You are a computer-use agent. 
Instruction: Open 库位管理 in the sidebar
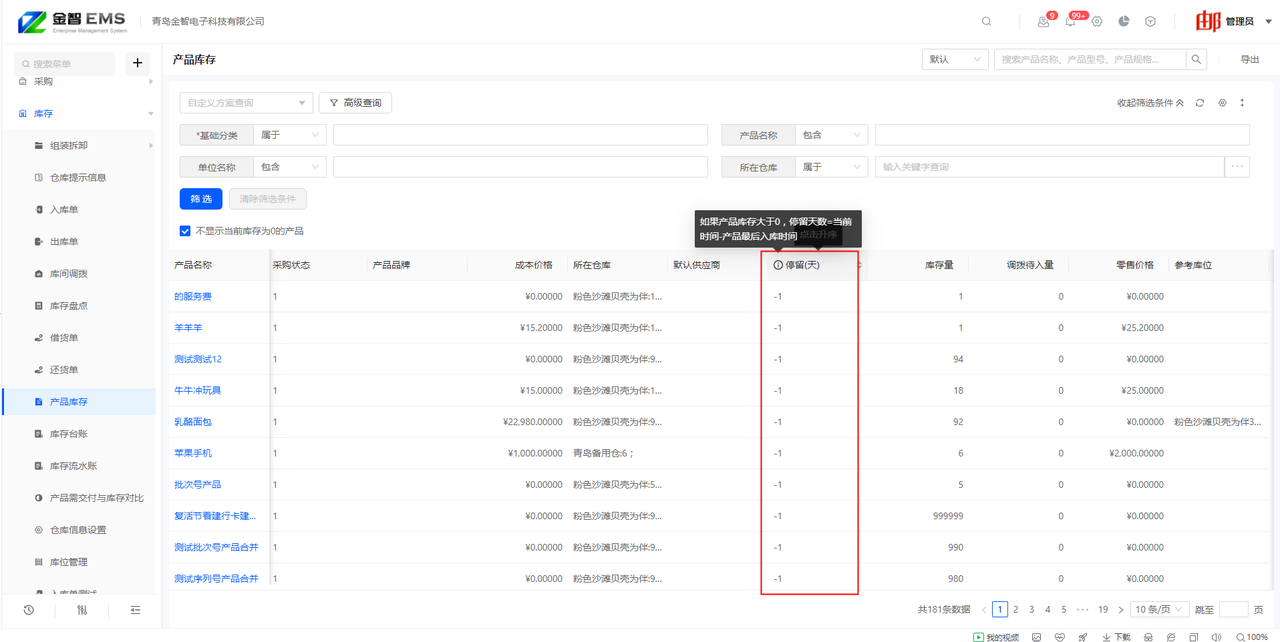[x=69, y=562]
